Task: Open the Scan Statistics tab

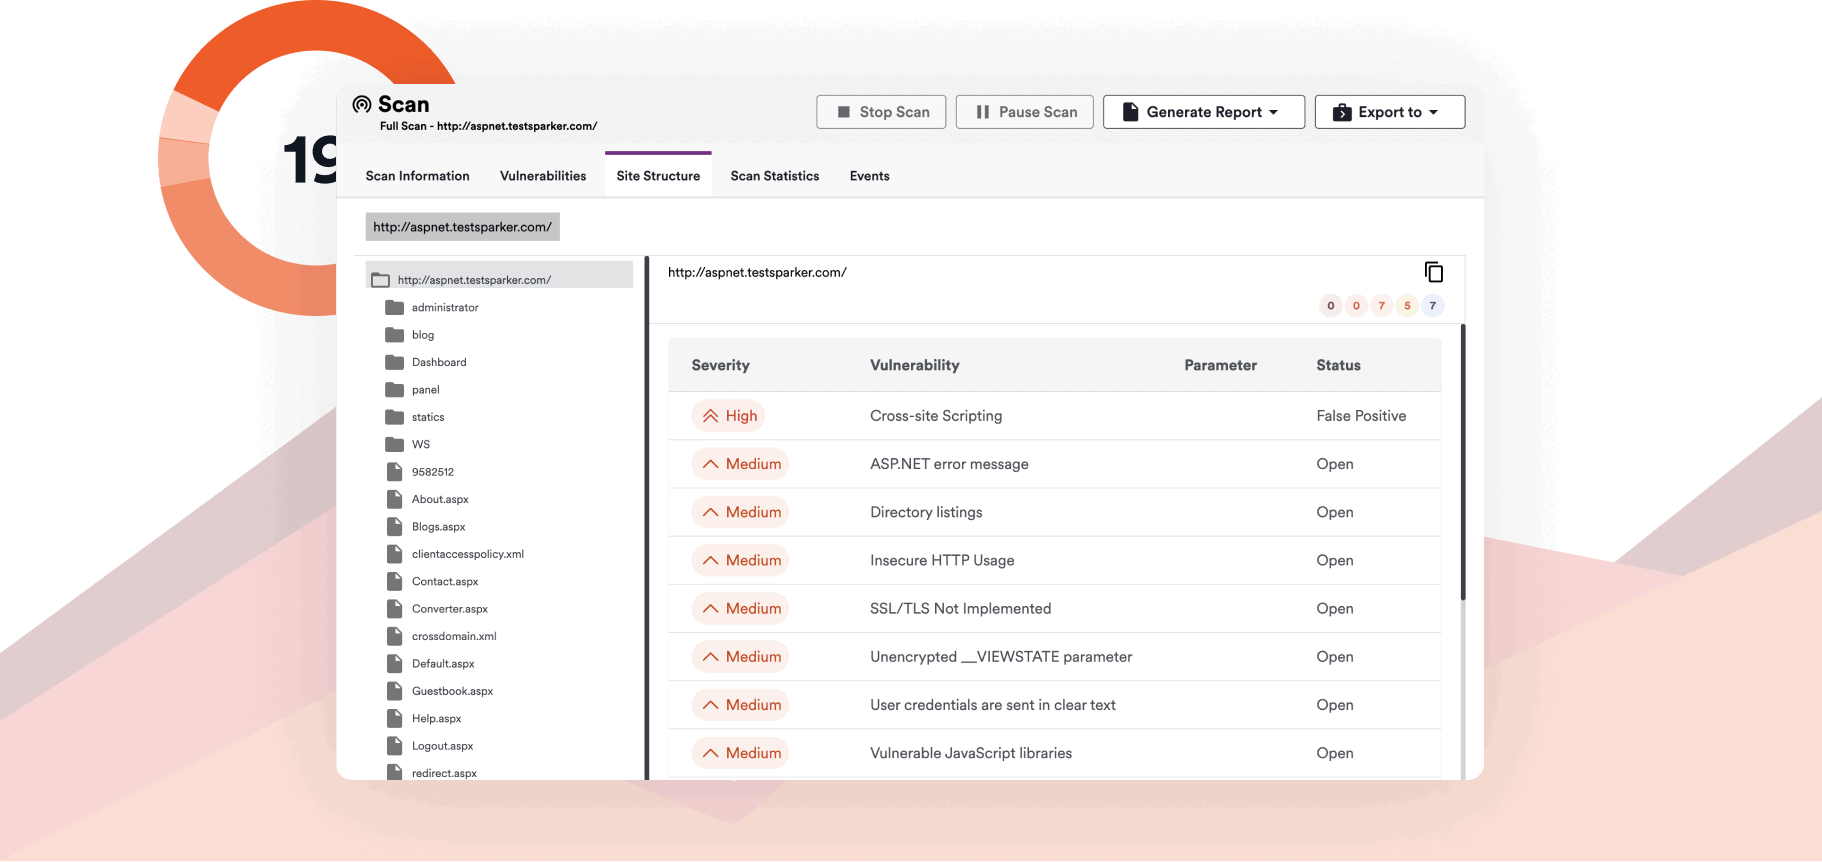Action: tap(774, 176)
